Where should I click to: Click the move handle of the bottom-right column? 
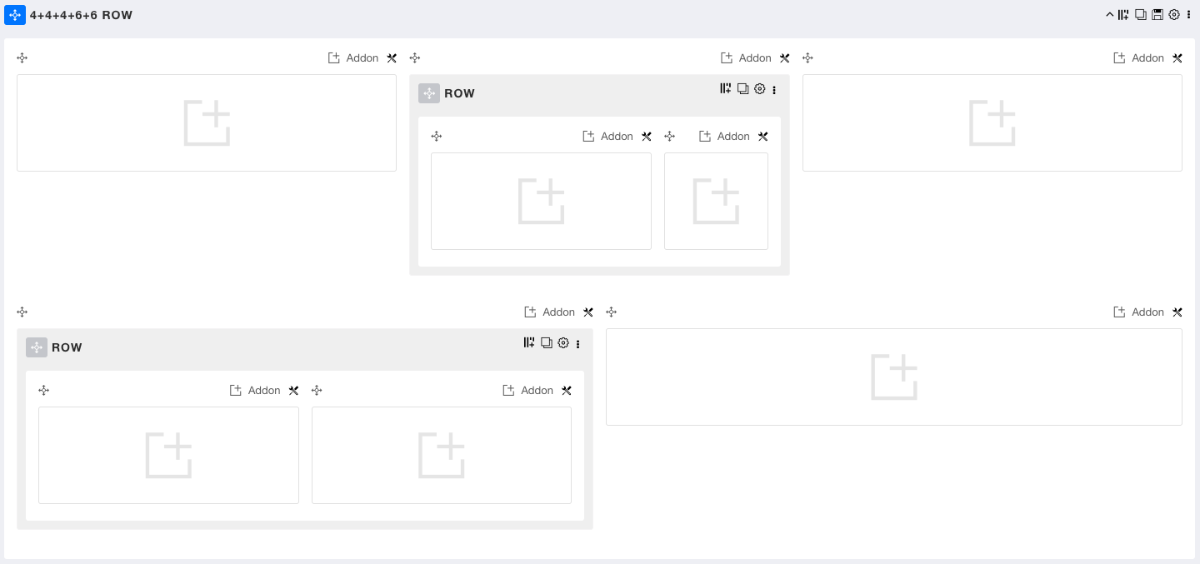[x=611, y=312]
